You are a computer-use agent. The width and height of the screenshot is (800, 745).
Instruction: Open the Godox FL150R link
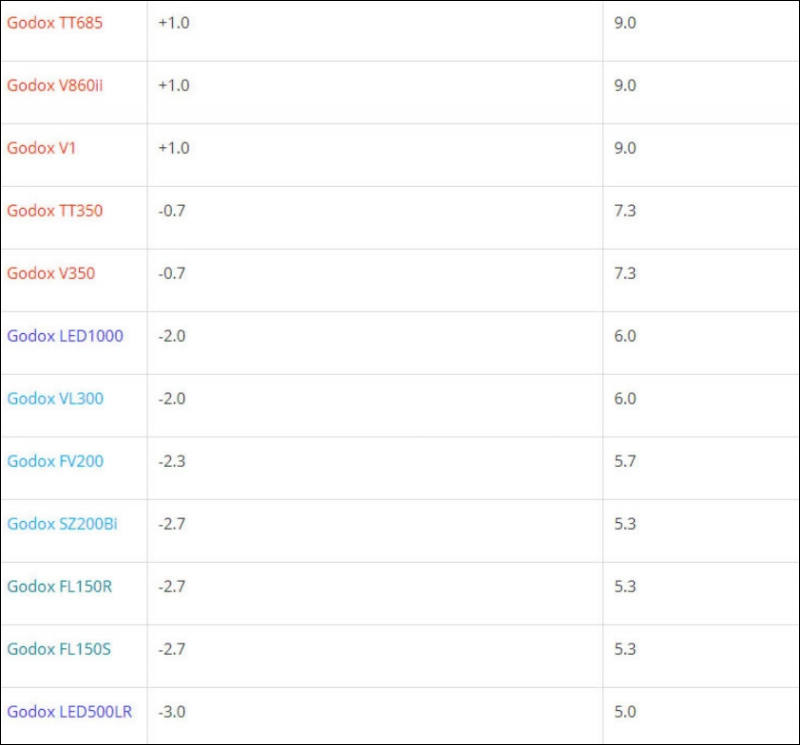[59, 586]
